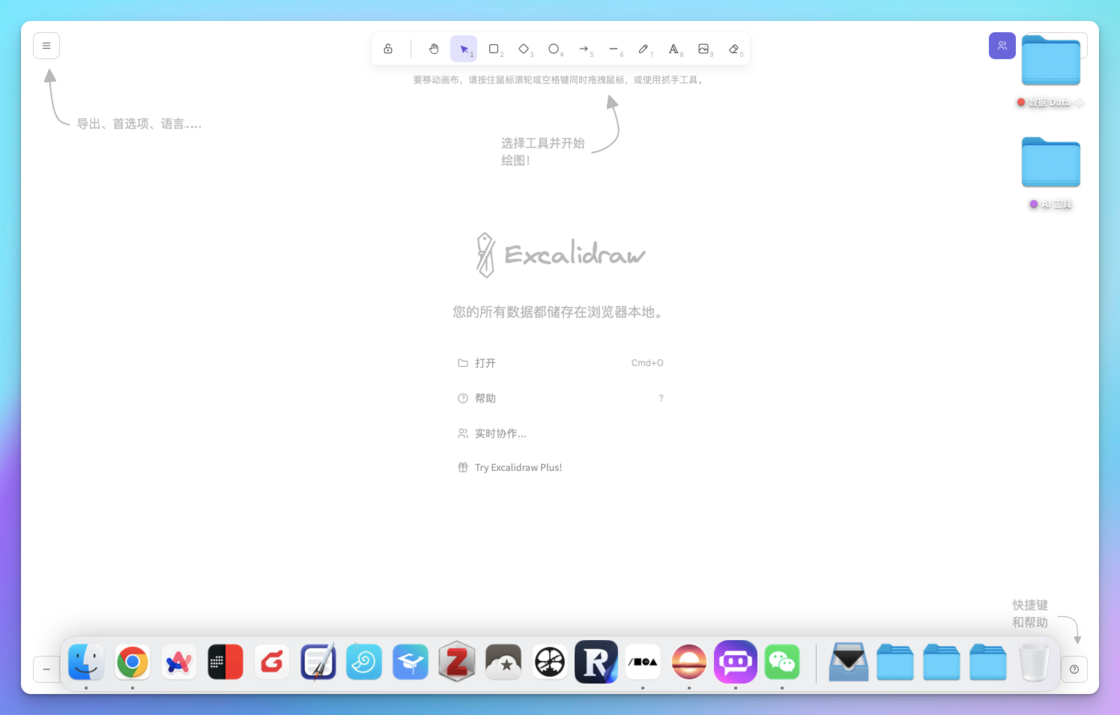Open the 帮助 (Help) entry
Viewport: 1120px width, 715px height.
[x=486, y=398]
